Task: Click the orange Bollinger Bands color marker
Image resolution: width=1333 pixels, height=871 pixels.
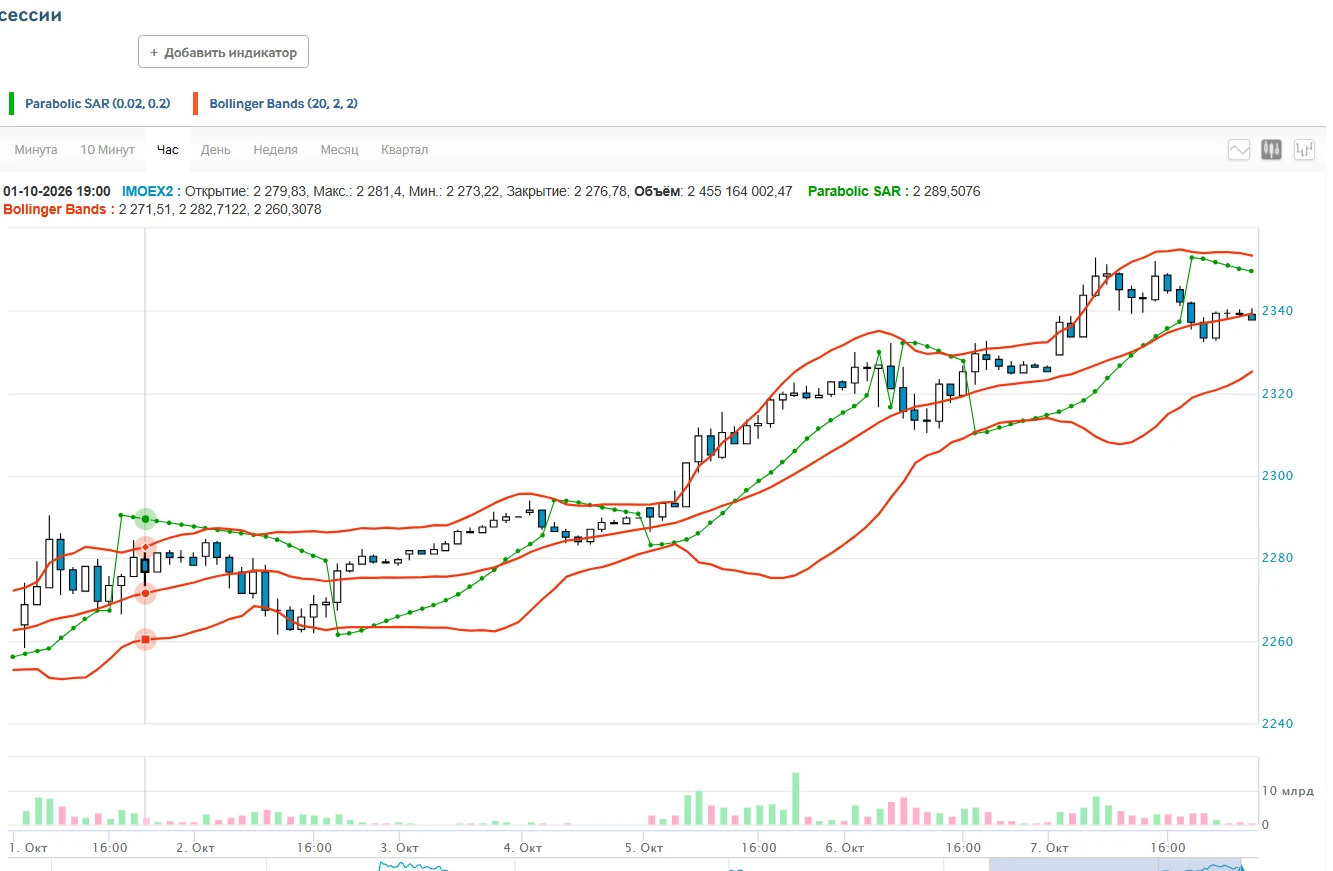Action: (196, 103)
